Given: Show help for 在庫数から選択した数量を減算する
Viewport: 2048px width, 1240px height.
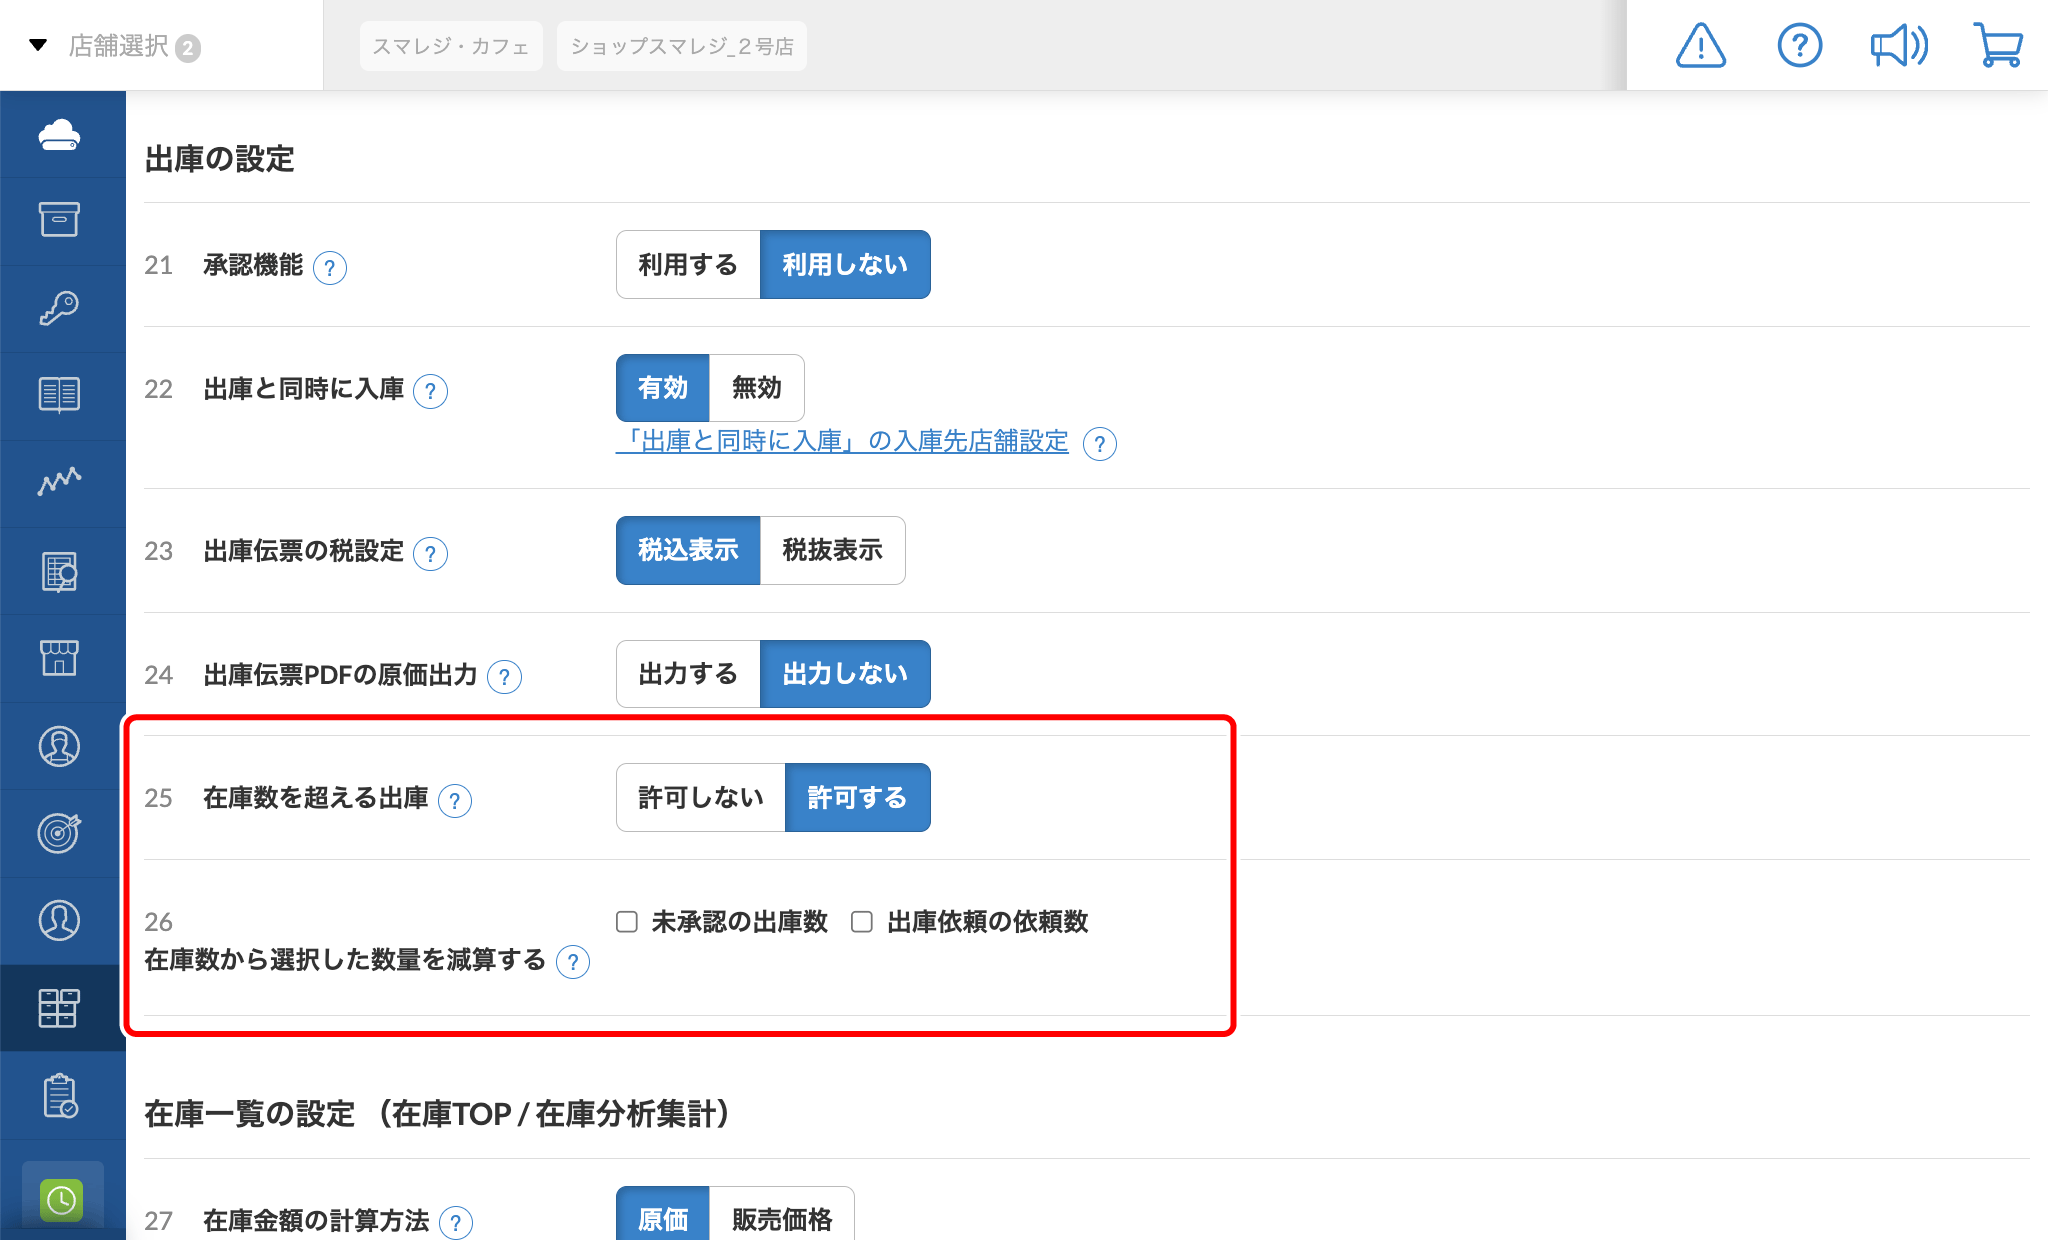Looking at the screenshot, I should tap(573, 962).
